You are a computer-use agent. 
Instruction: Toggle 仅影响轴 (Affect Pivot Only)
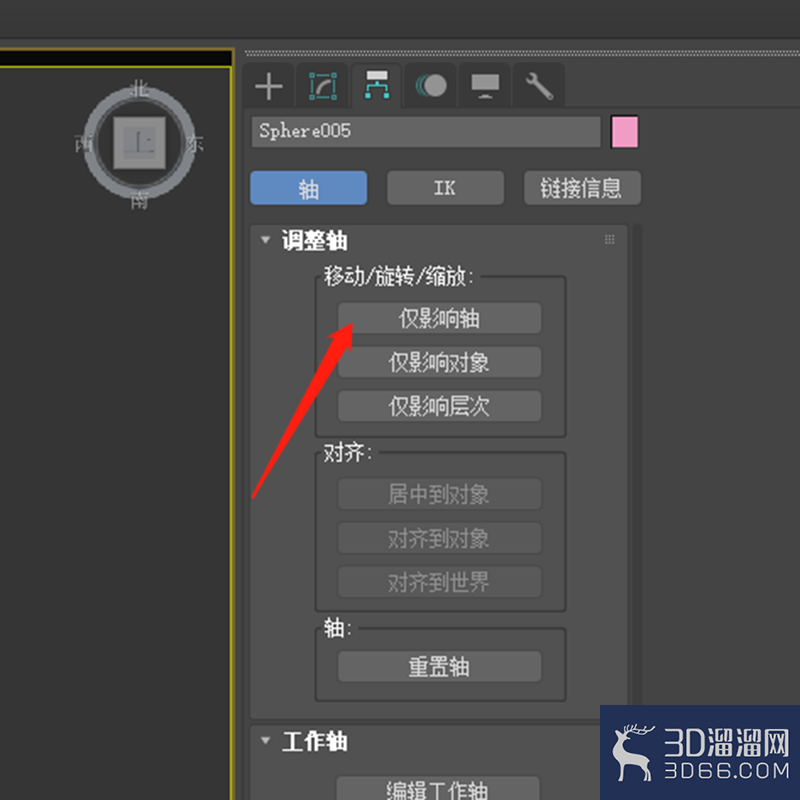(439, 318)
